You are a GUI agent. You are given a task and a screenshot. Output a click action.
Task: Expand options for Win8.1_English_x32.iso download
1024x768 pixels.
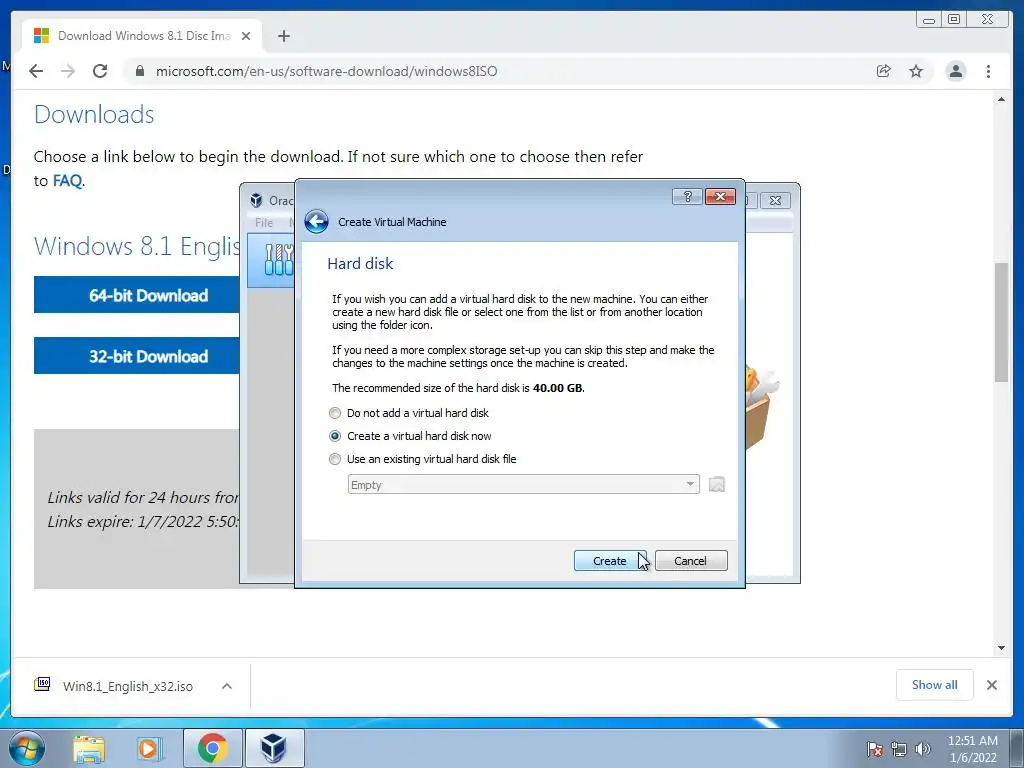tap(227, 686)
